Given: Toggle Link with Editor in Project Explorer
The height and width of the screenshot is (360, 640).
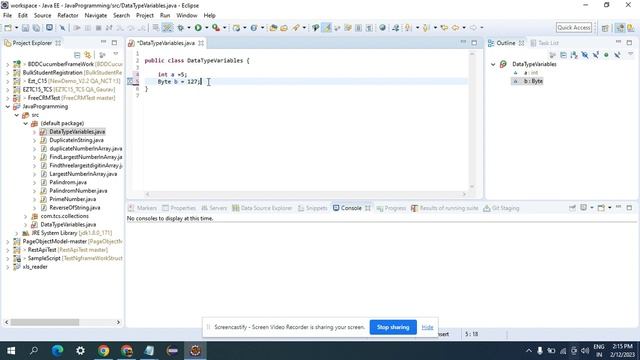Looking at the screenshot, I should click(88, 55).
